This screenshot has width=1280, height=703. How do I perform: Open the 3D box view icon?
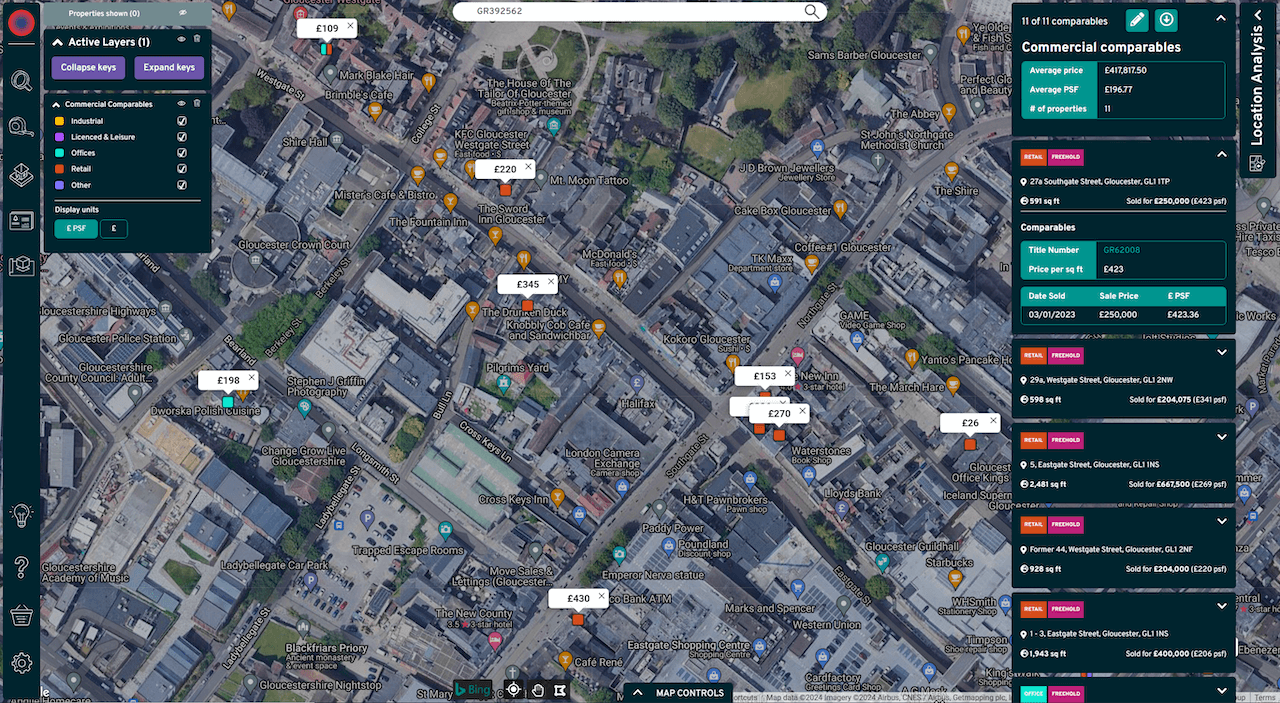[21, 266]
